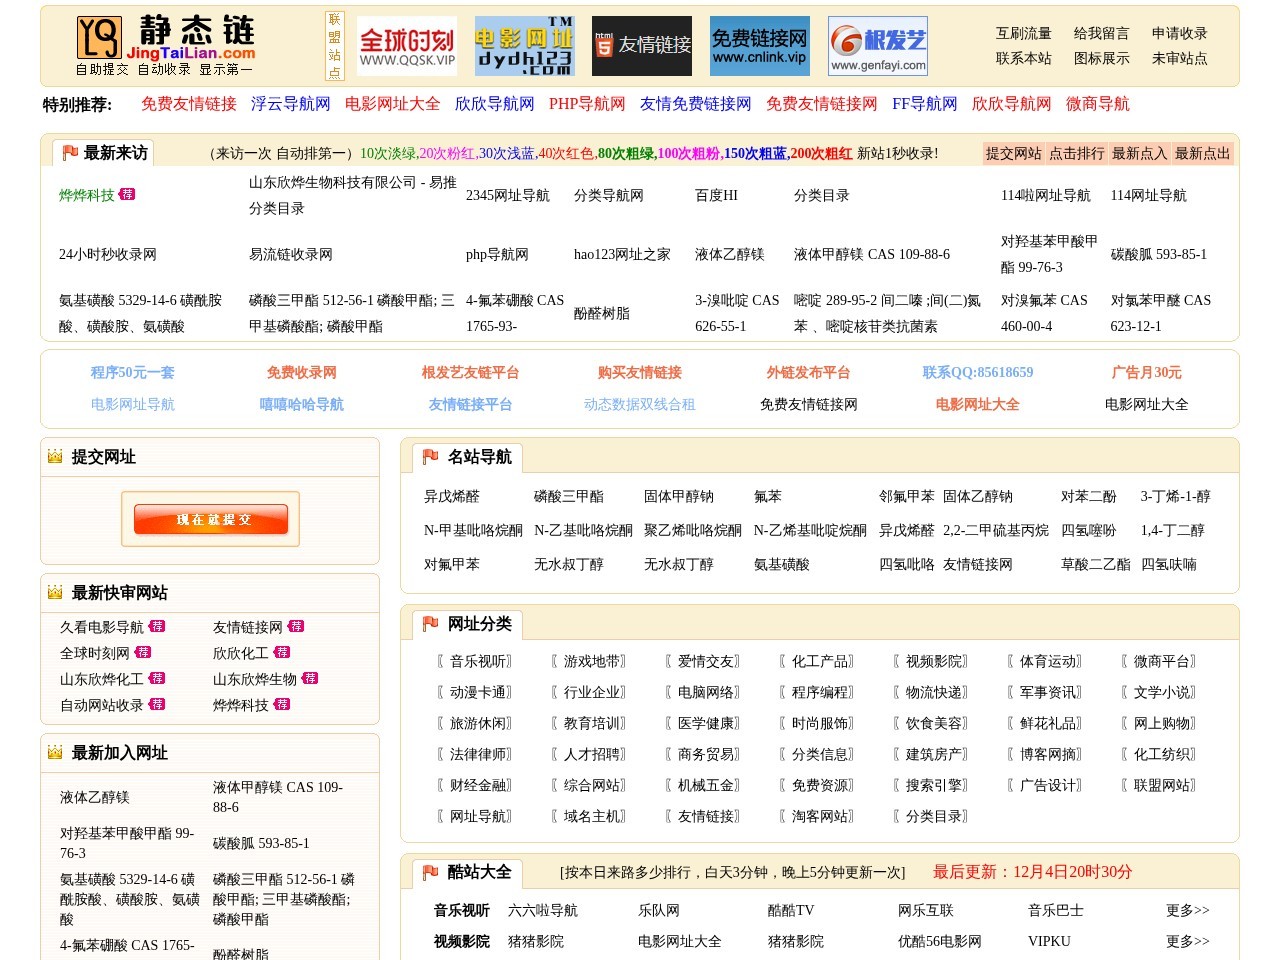This screenshot has width=1280, height=960.
Task: Click the 根发艺 banner
Action: (x=875, y=45)
